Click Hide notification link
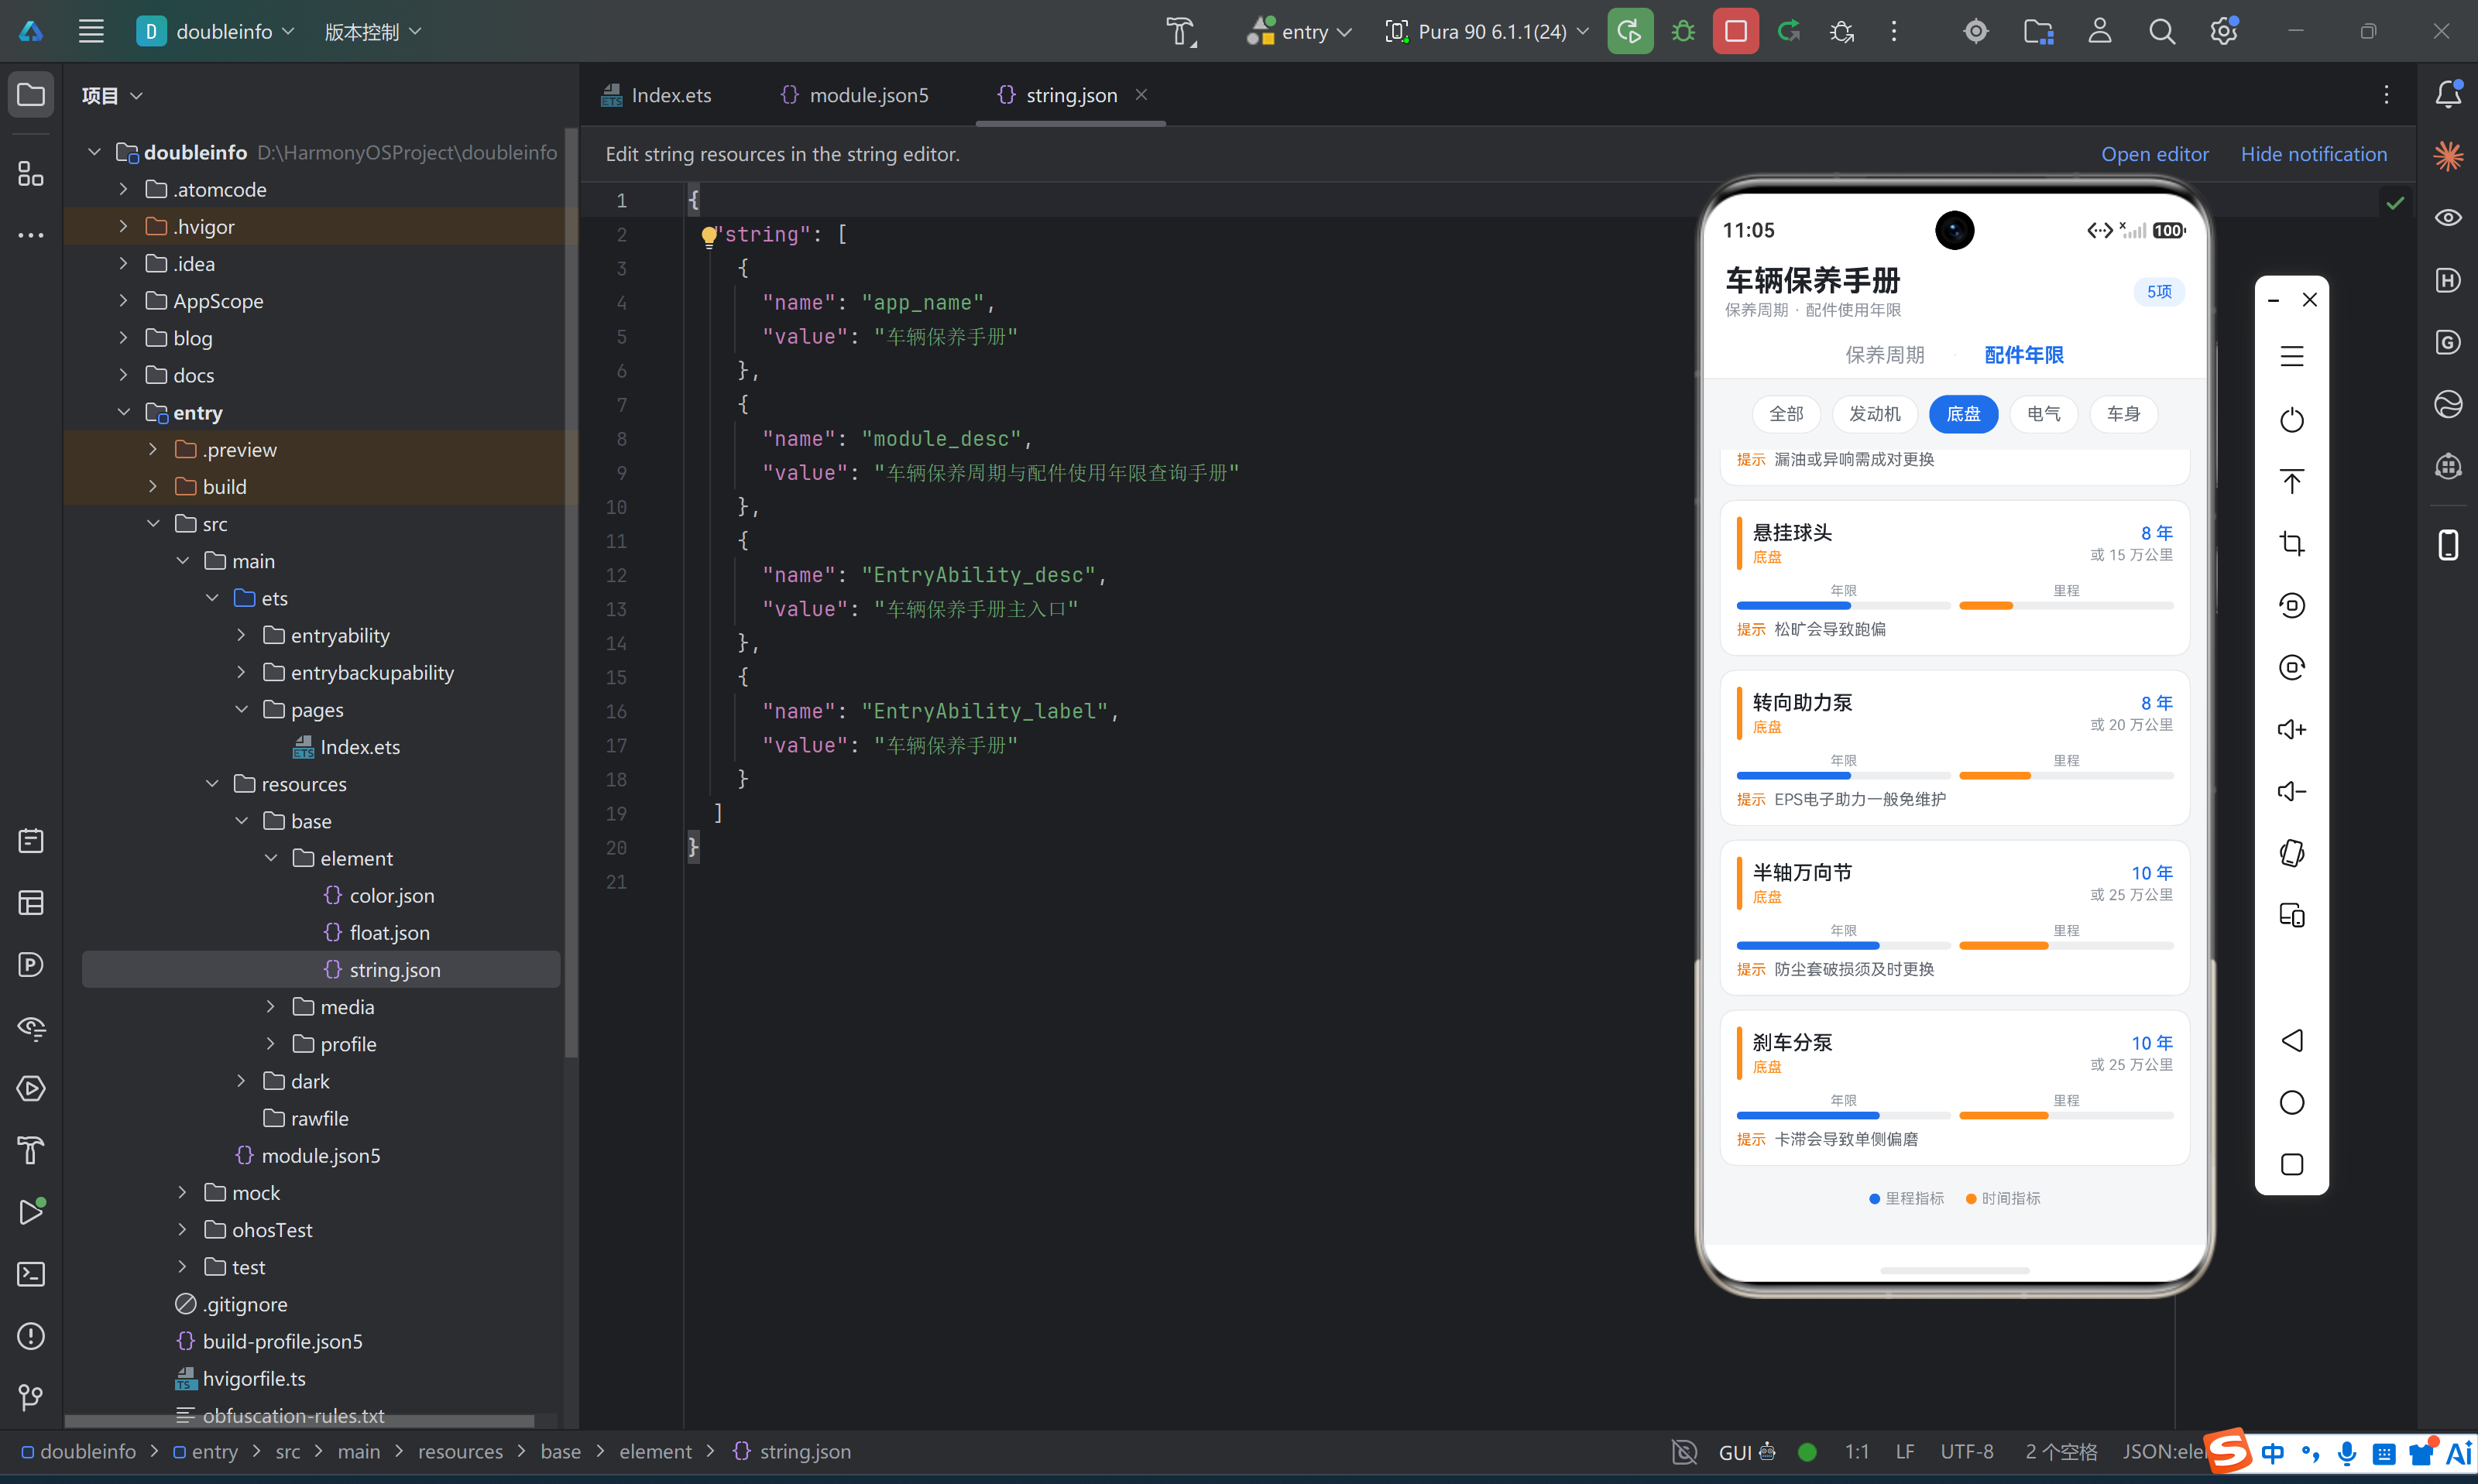Screen dimensions: 2478x1484 (2314, 154)
